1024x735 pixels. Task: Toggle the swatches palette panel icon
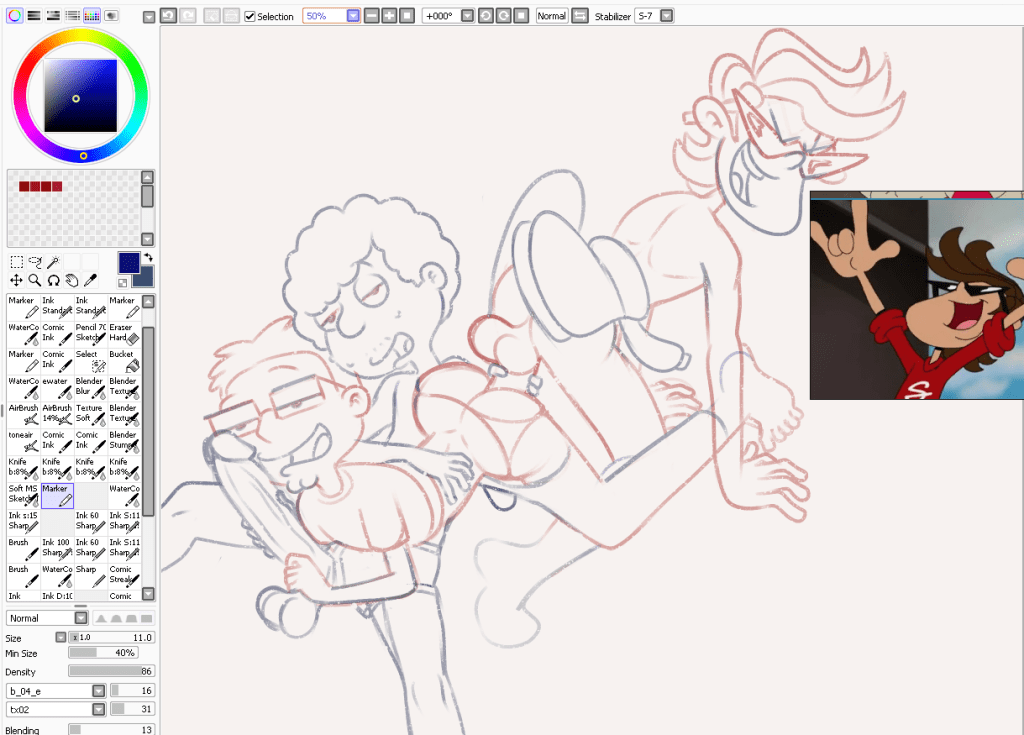click(x=91, y=15)
